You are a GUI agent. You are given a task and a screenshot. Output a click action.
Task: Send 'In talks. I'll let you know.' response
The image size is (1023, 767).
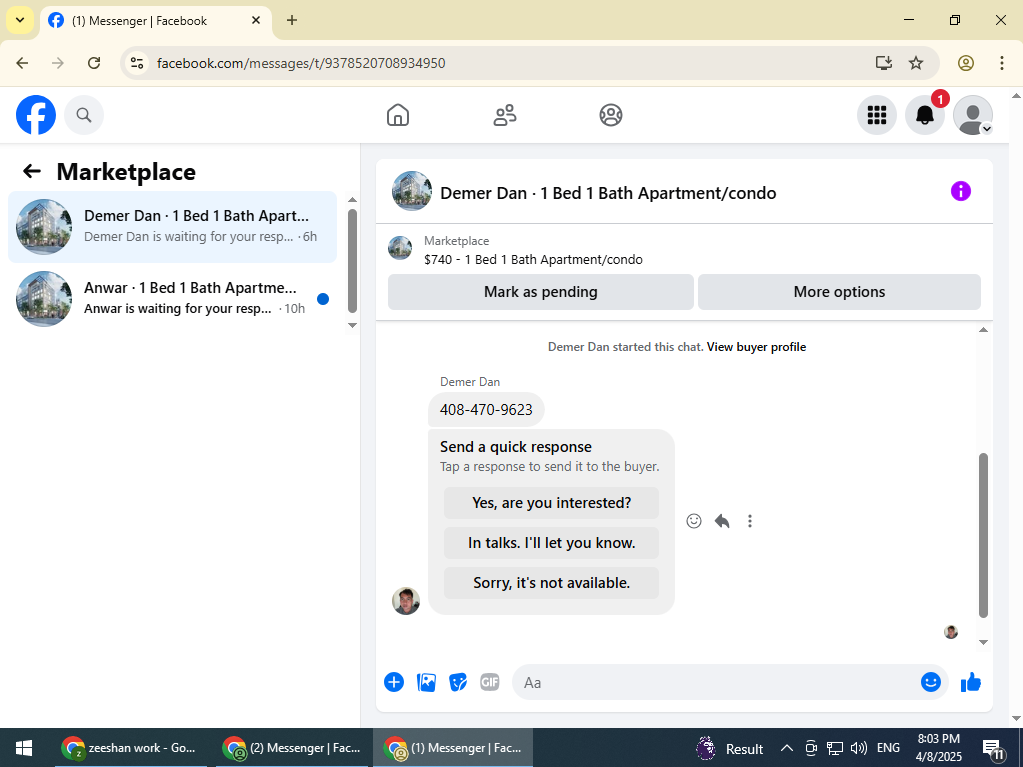(551, 543)
